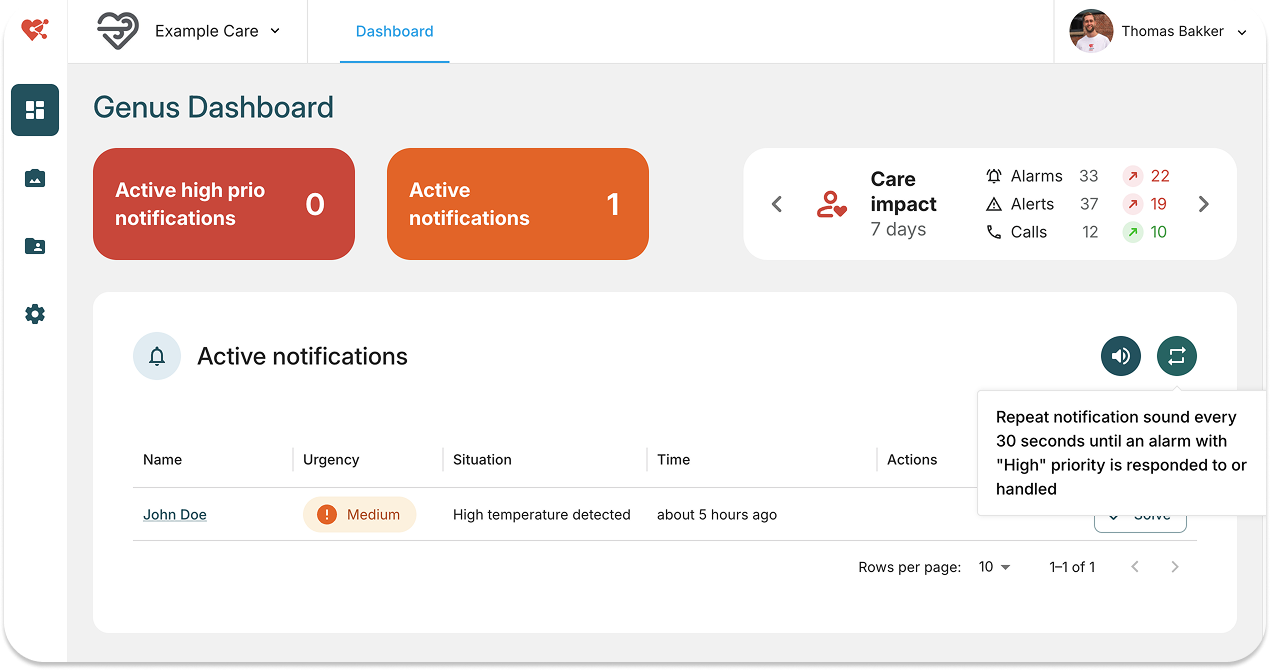
Task: Open the dashboard icon in sidebar
Action: (35, 110)
